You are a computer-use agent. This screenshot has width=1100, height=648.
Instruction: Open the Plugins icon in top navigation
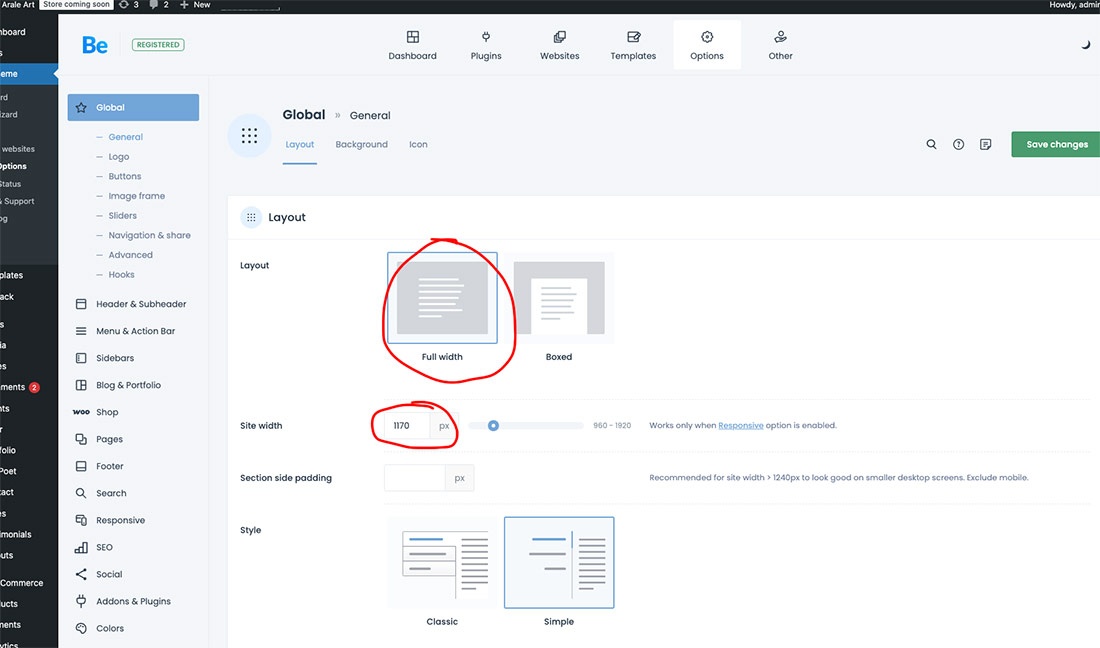point(486,37)
